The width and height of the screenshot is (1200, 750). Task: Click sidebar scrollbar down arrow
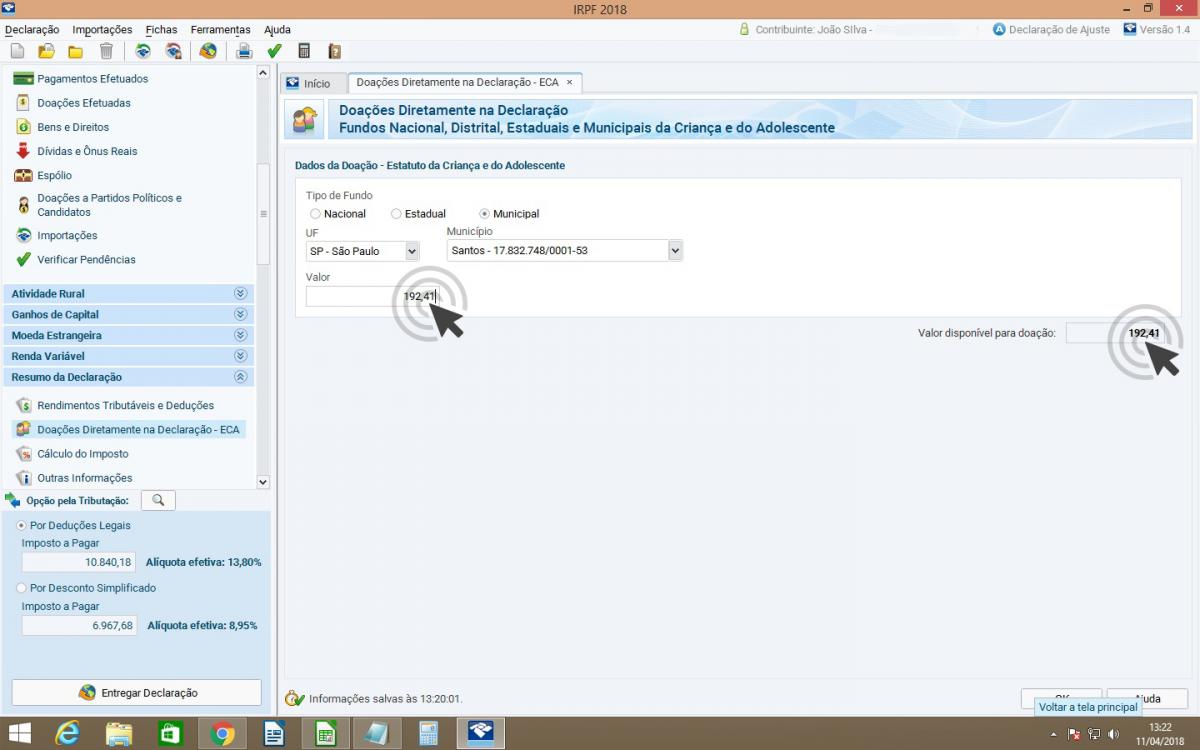point(263,482)
